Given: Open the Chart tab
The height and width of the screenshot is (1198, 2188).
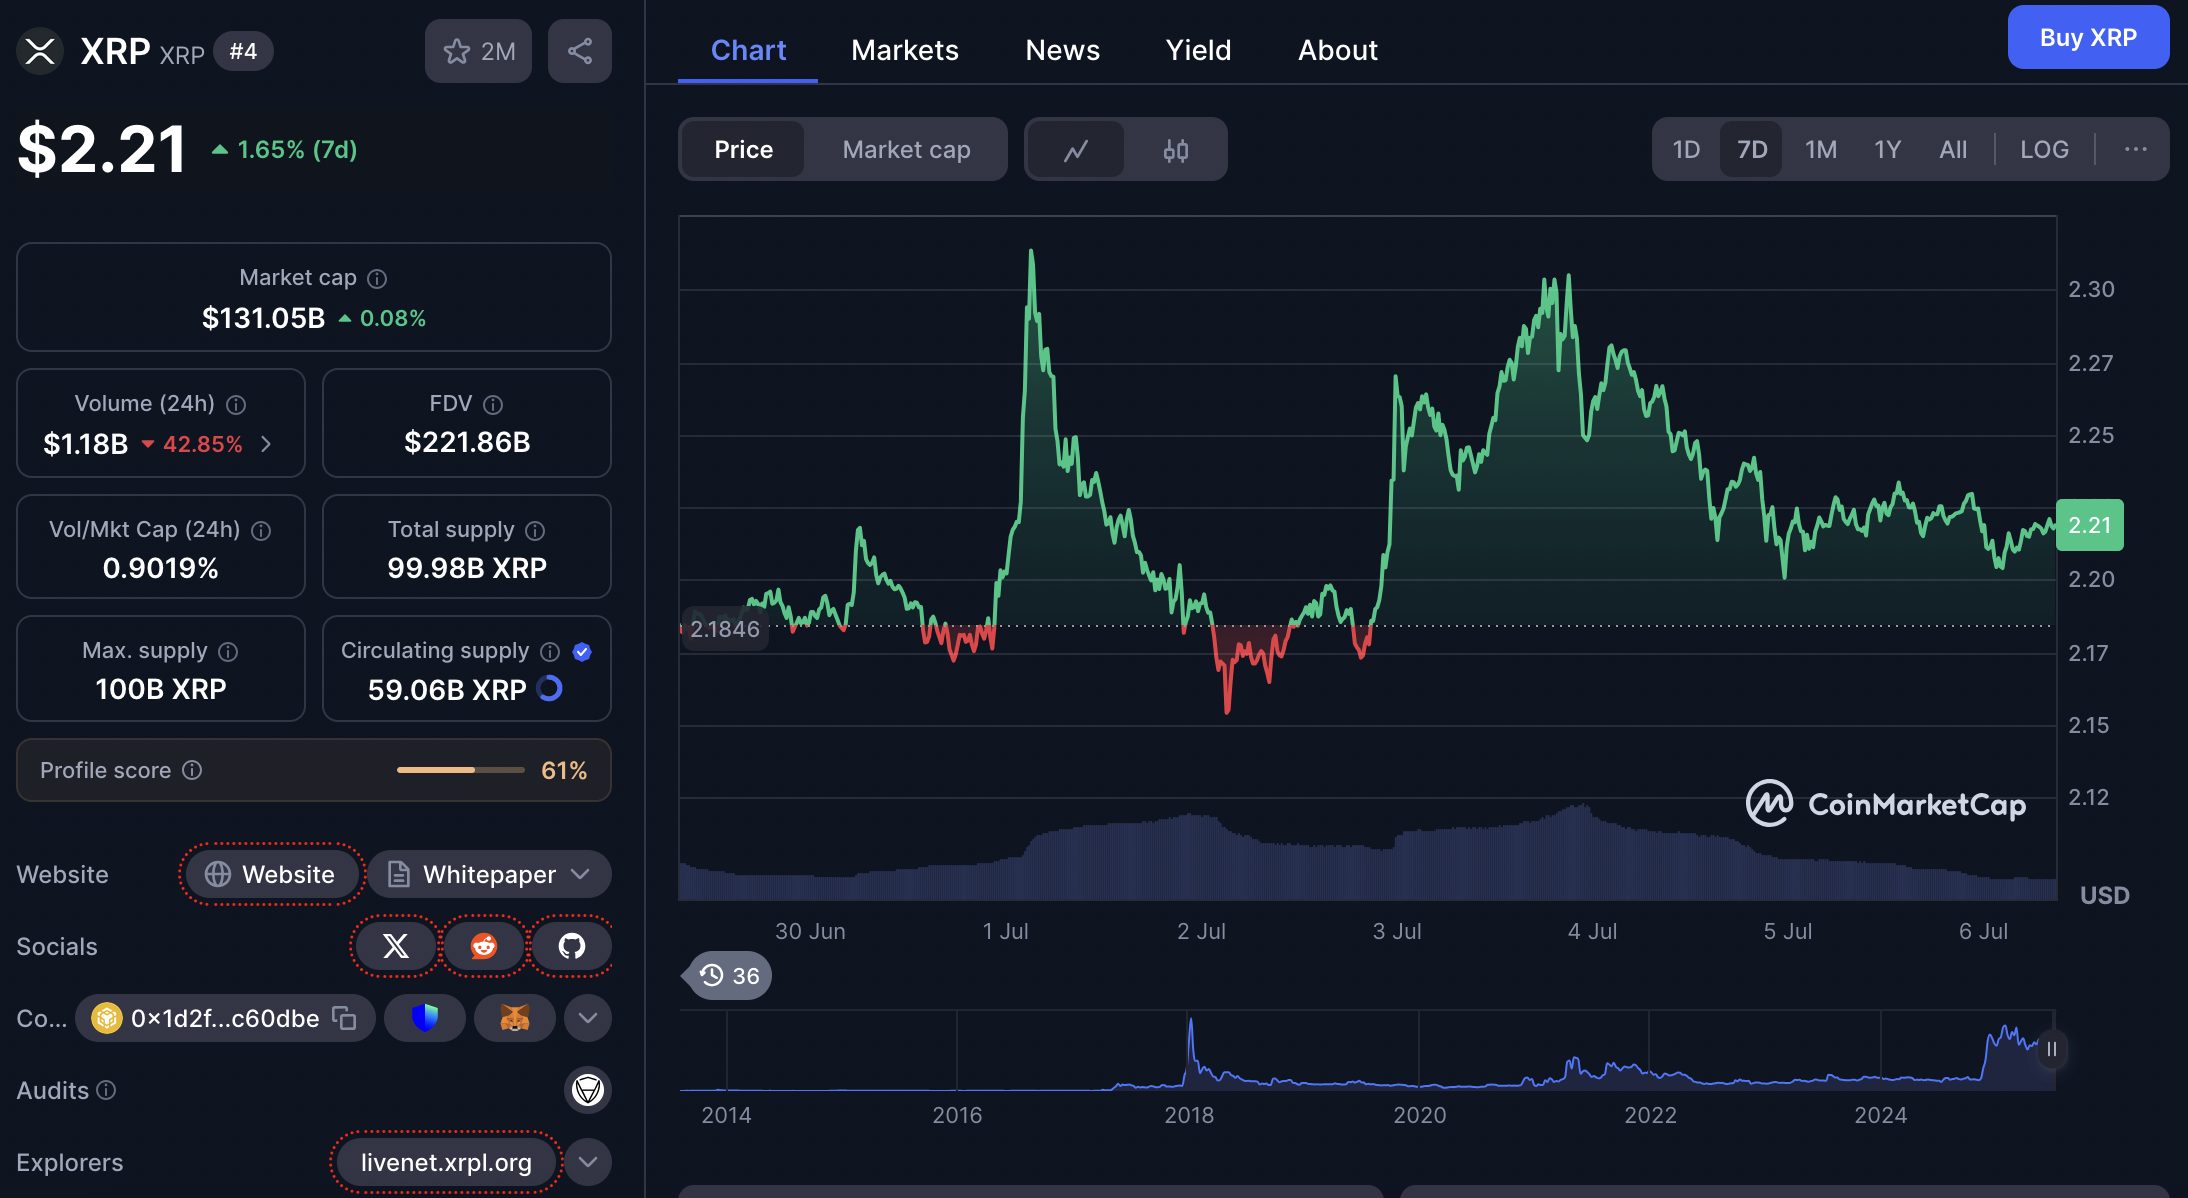Looking at the screenshot, I should (748, 50).
